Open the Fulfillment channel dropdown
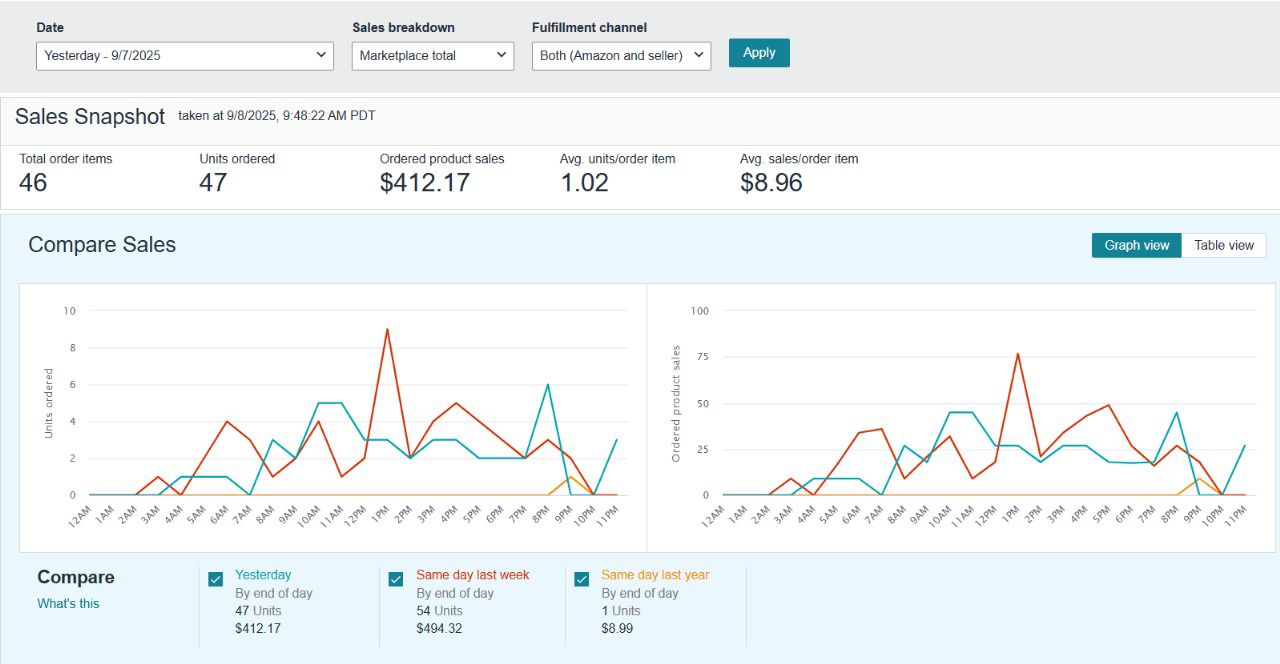This screenshot has width=1280, height=664. tap(621, 56)
